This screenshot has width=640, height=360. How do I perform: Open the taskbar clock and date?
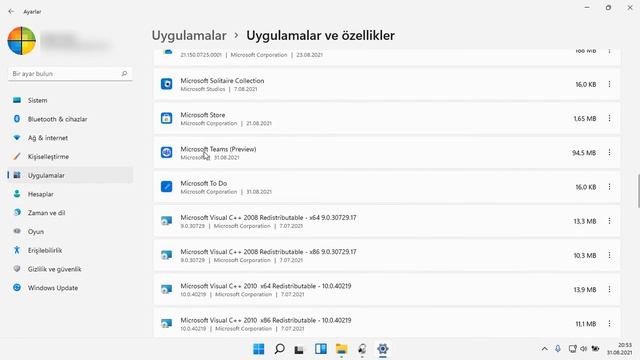(620, 349)
